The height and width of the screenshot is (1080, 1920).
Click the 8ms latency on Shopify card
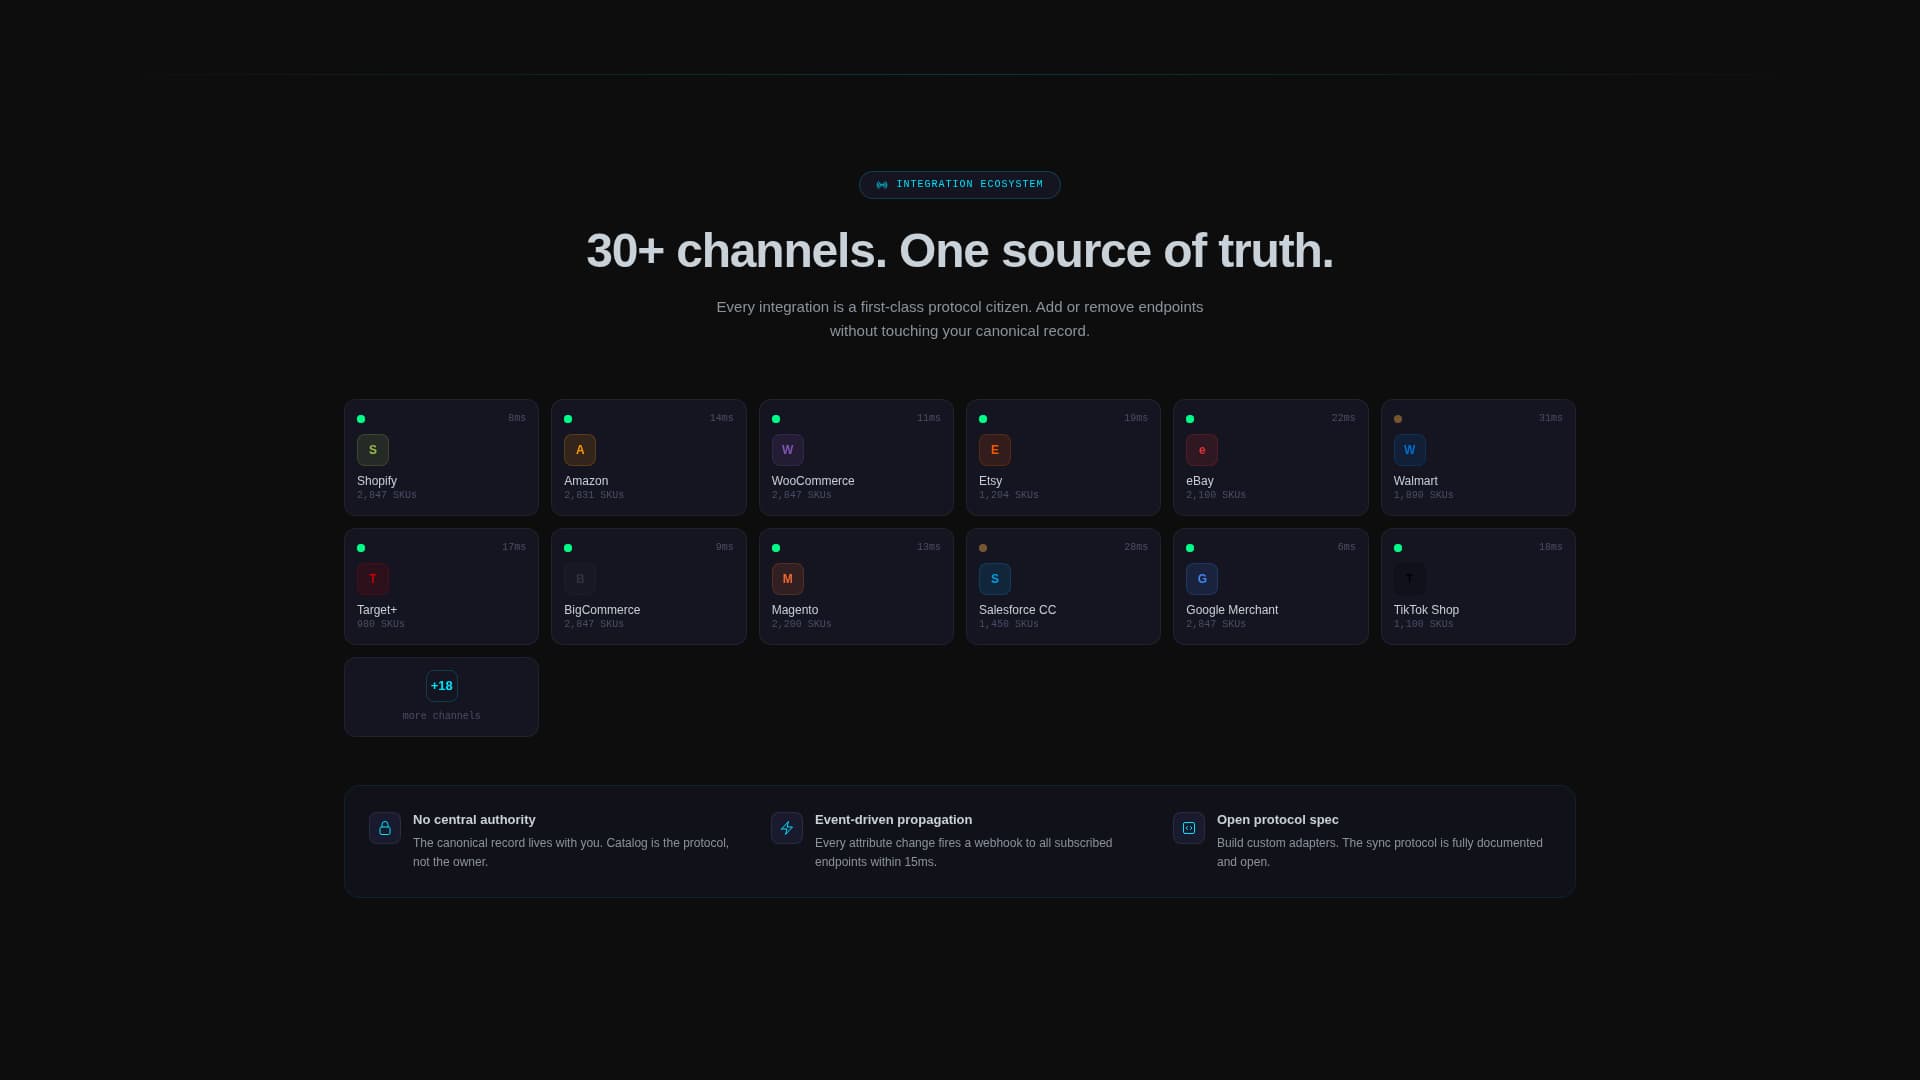click(517, 419)
